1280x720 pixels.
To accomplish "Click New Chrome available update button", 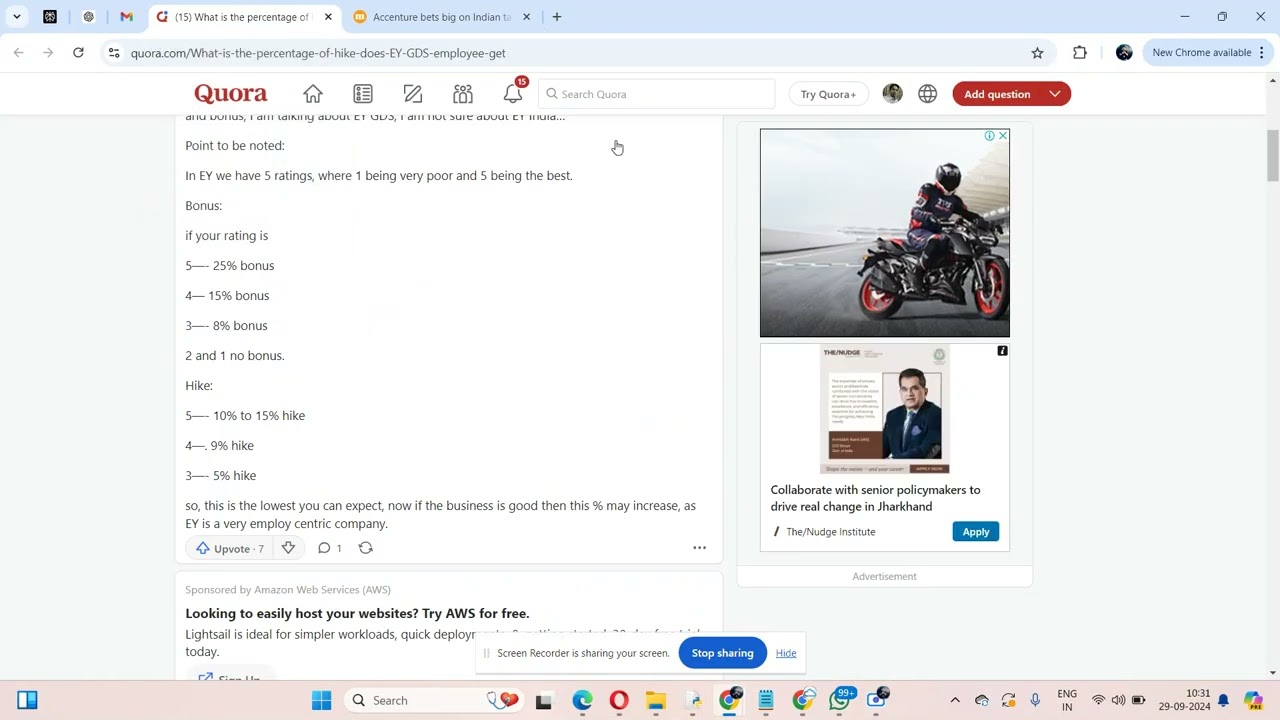I will point(1201,53).
